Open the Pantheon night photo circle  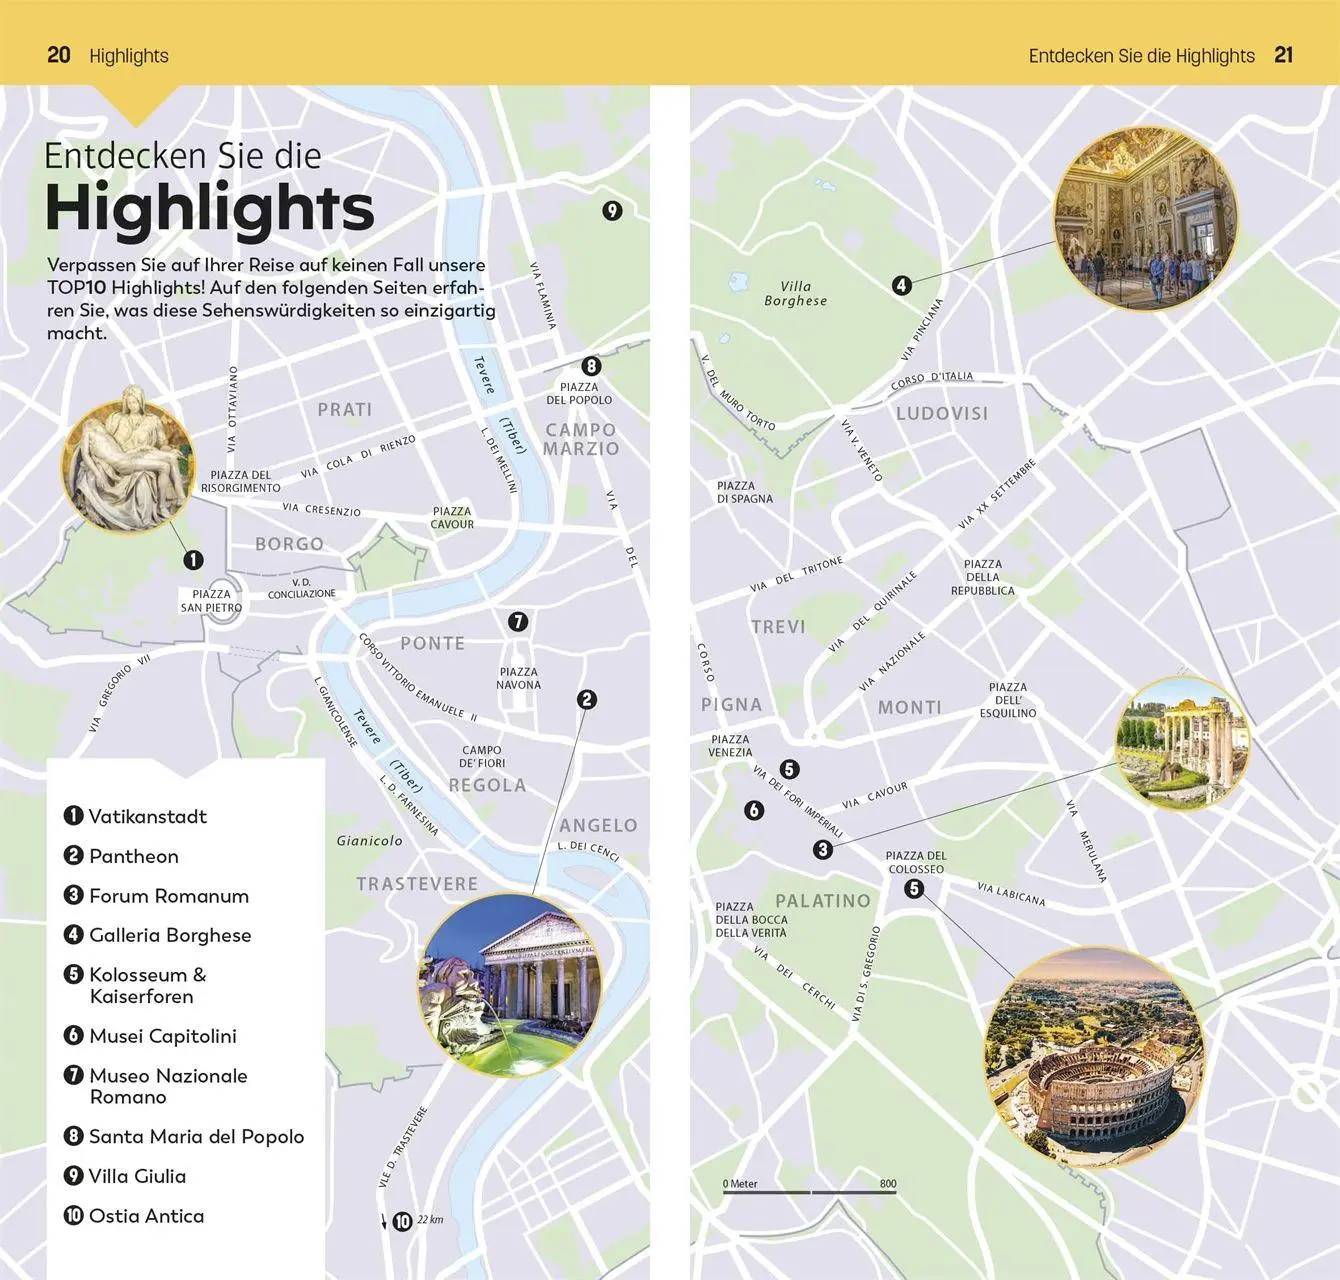point(510,986)
